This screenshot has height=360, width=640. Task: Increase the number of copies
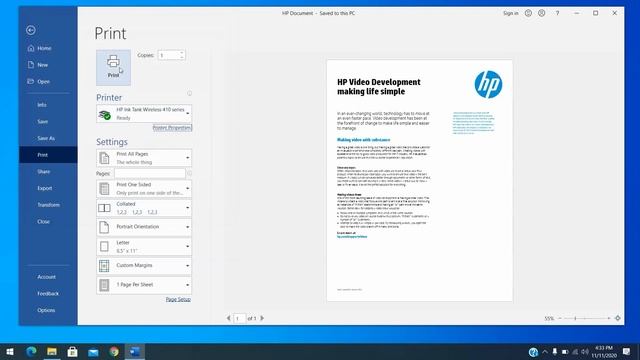[182, 53]
